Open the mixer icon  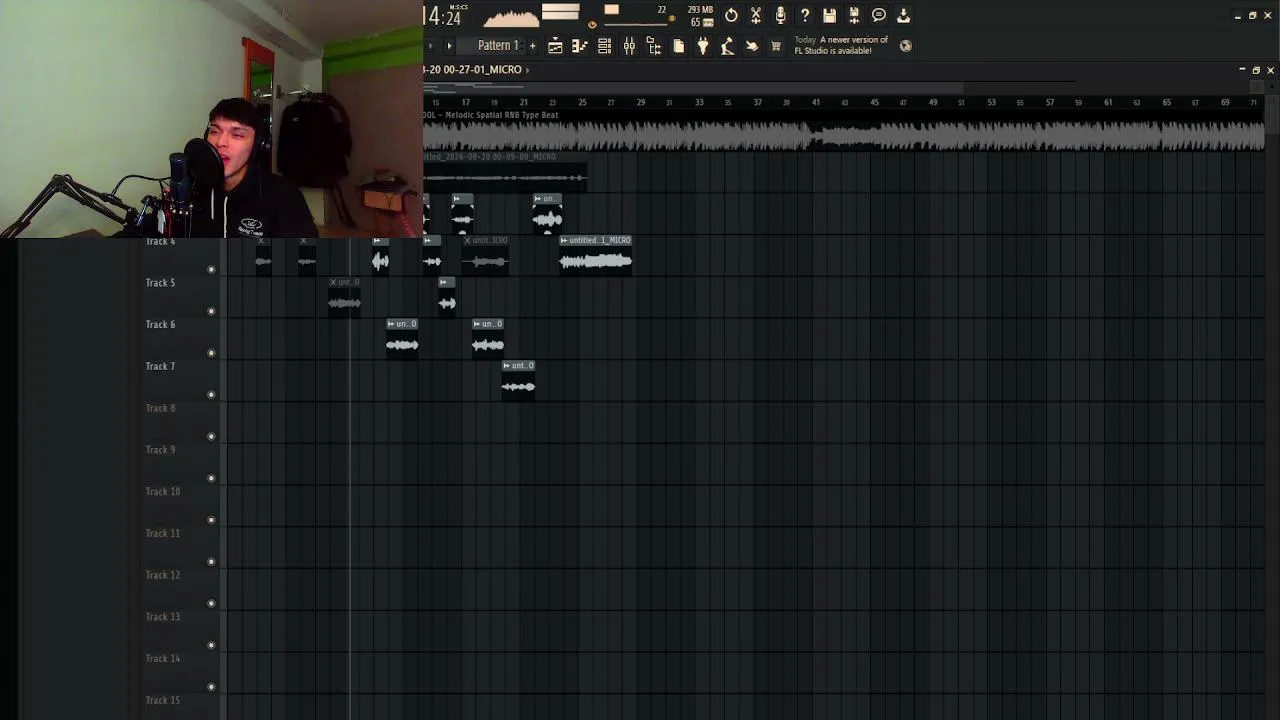pyautogui.click(x=629, y=46)
